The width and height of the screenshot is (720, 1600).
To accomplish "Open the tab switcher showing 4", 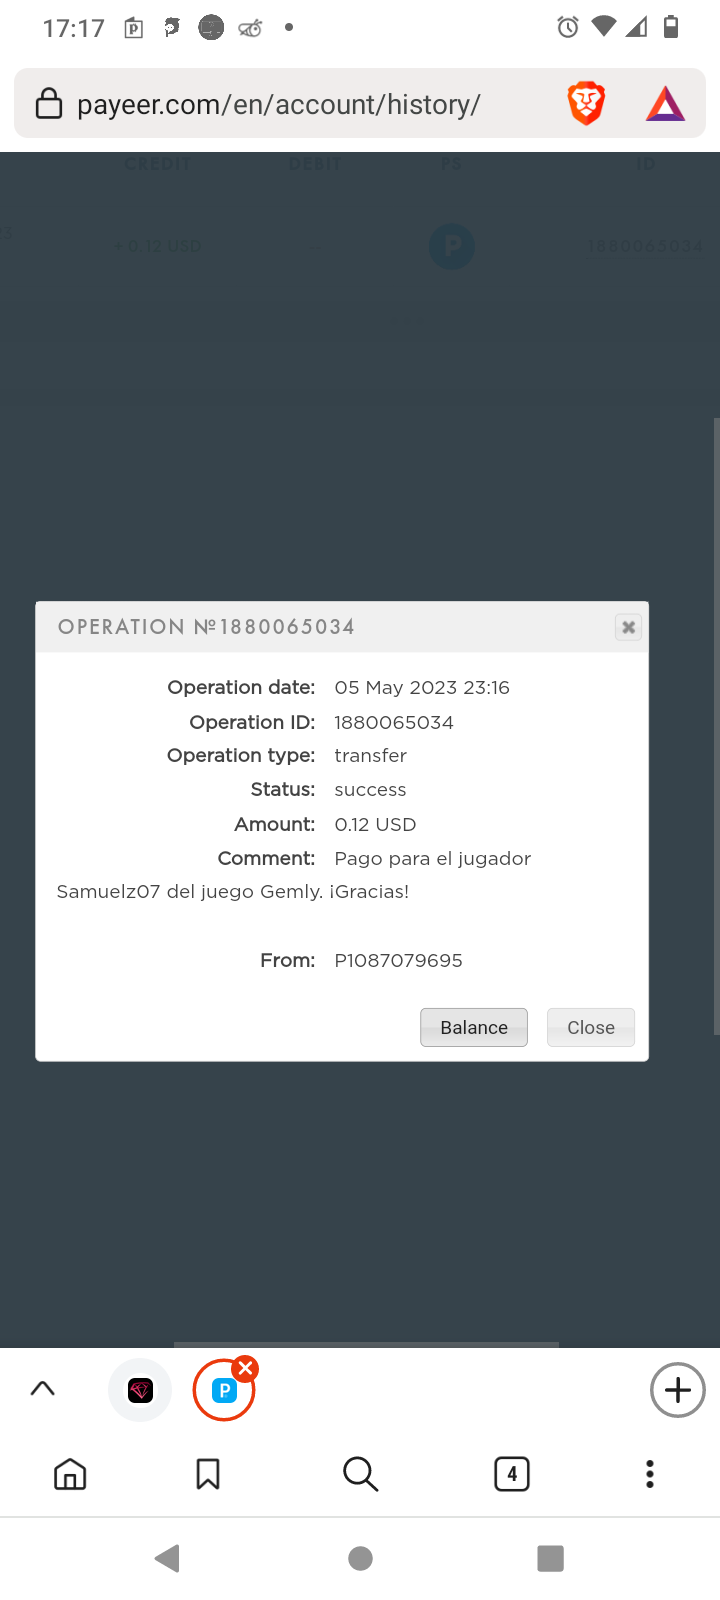I will [x=511, y=1474].
